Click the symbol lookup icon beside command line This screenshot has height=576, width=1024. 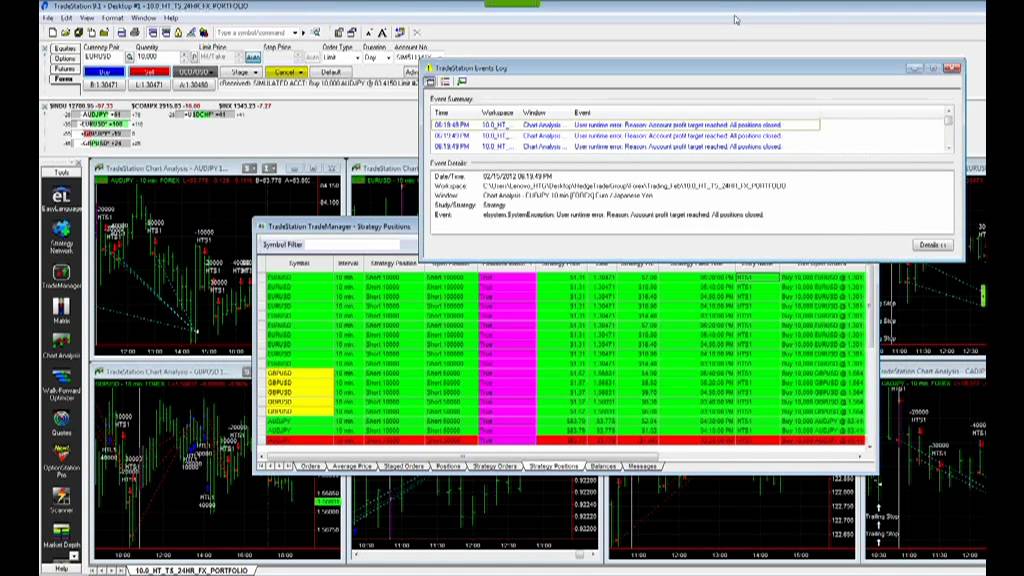coord(316,33)
